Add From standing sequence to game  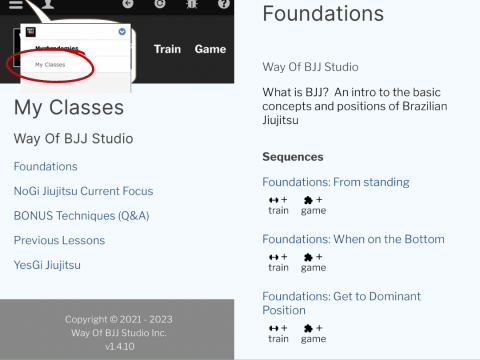[313, 205]
